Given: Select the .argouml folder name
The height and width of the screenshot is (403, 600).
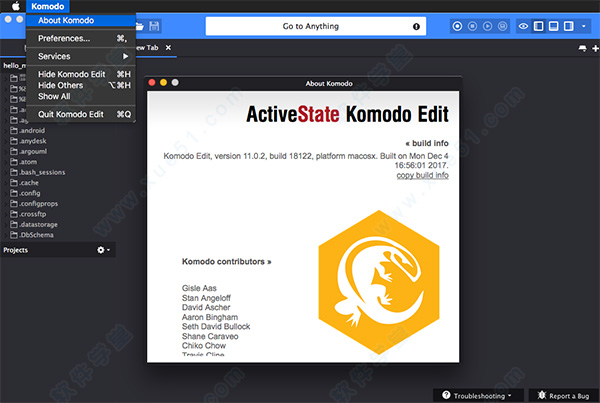Looking at the screenshot, I should pyautogui.click(x=33, y=152).
